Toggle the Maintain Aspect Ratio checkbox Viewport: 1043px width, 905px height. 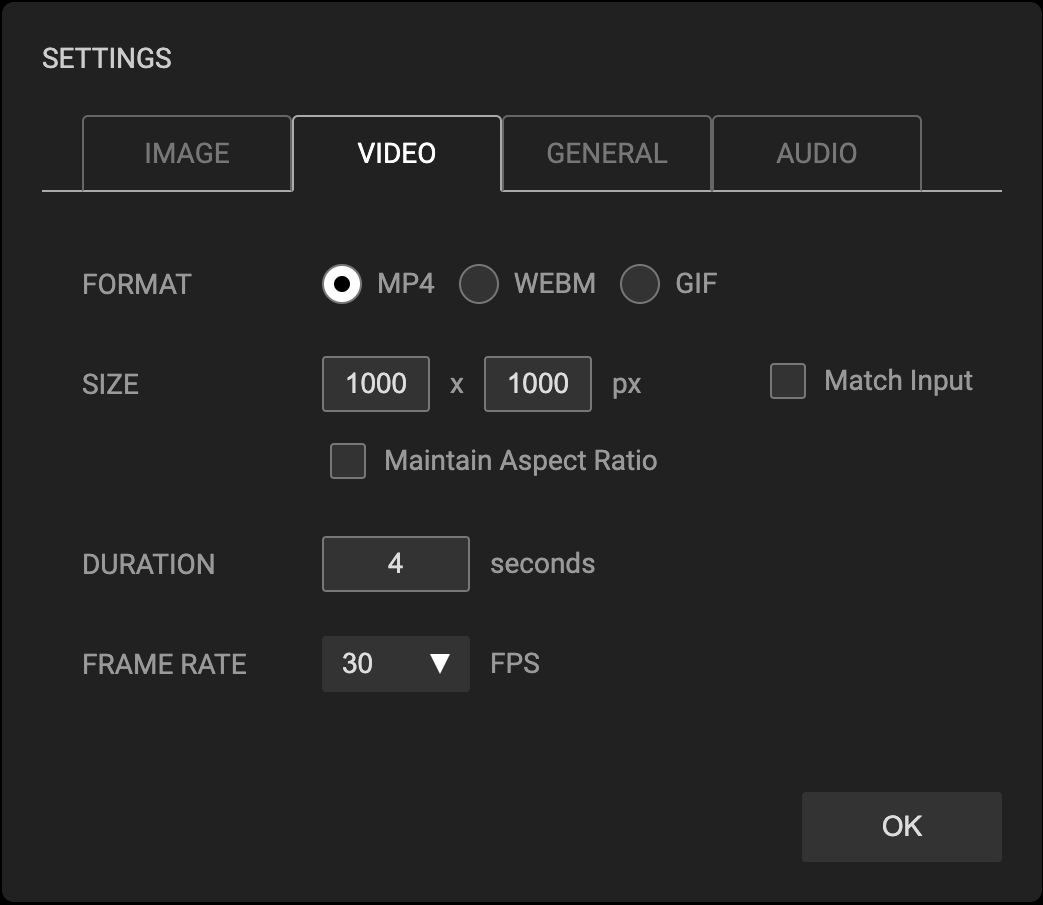pyautogui.click(x=348, y=461)
